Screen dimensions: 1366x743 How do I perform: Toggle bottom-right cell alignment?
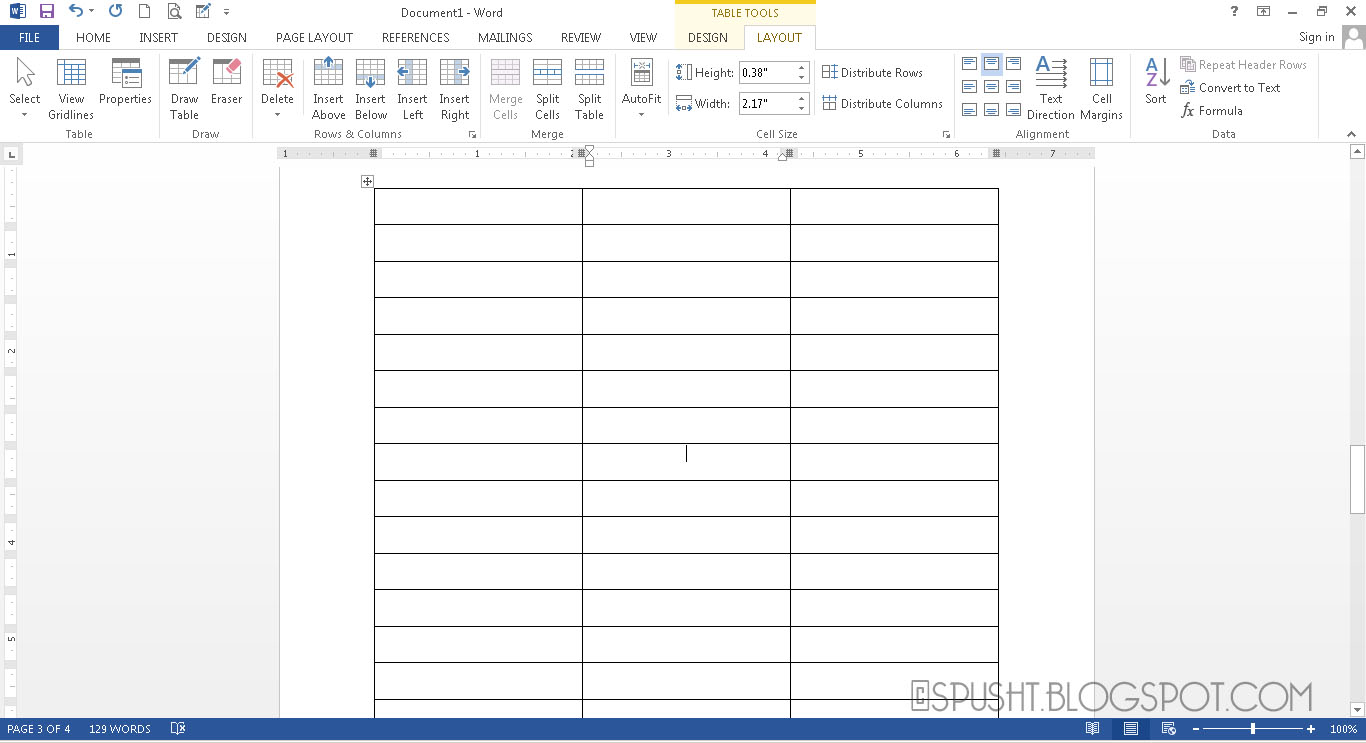coord(1013,110)
